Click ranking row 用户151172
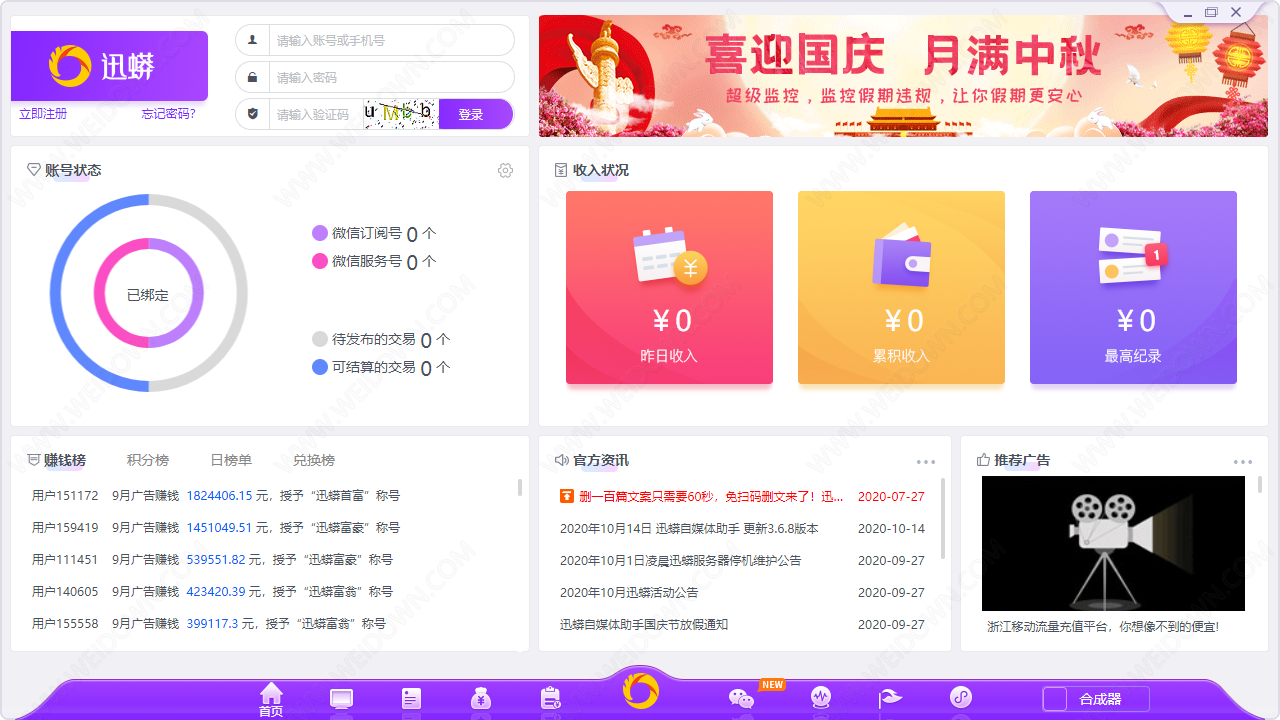This screenshot has width=1280, height=720. [216, 496]
